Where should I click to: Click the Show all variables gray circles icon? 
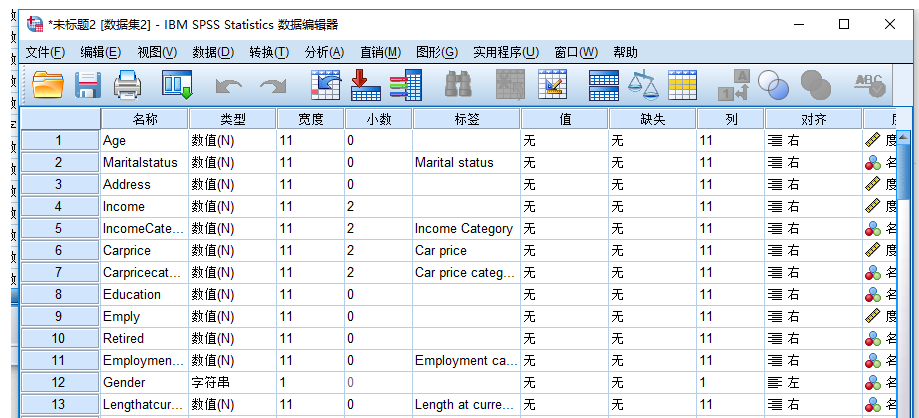click(816, 85)
